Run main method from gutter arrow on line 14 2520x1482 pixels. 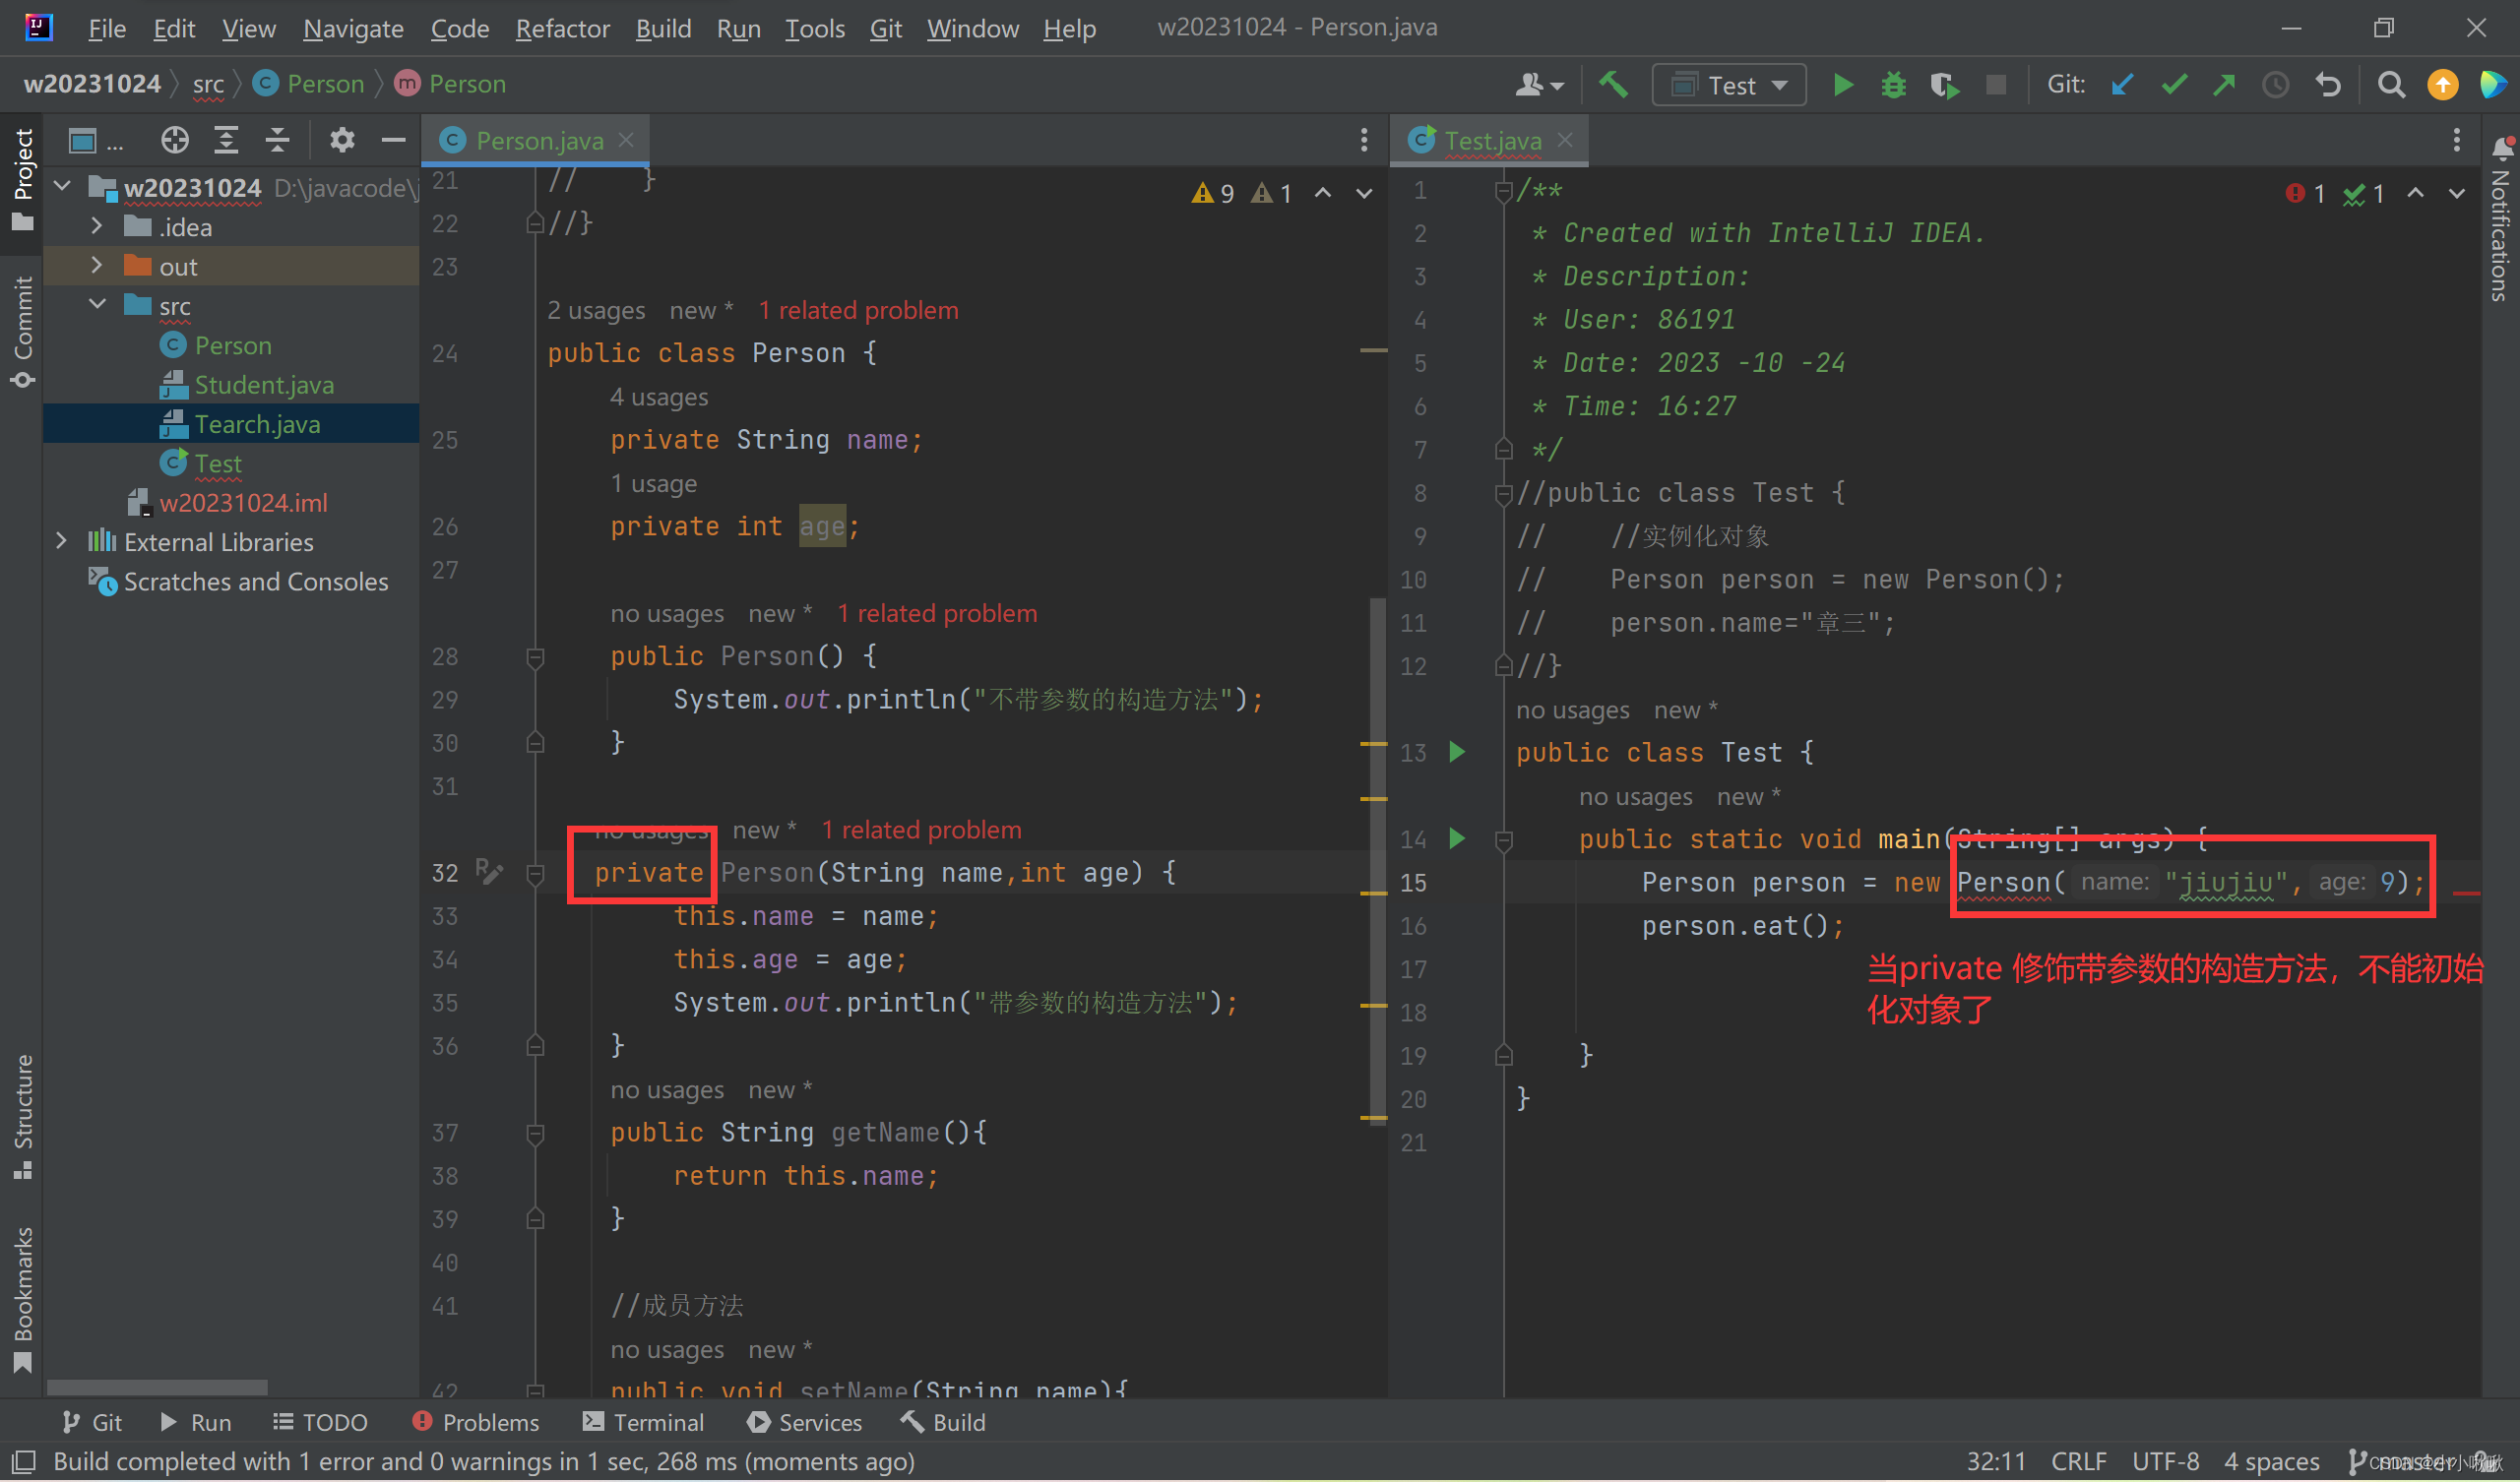click(1457, 839)
